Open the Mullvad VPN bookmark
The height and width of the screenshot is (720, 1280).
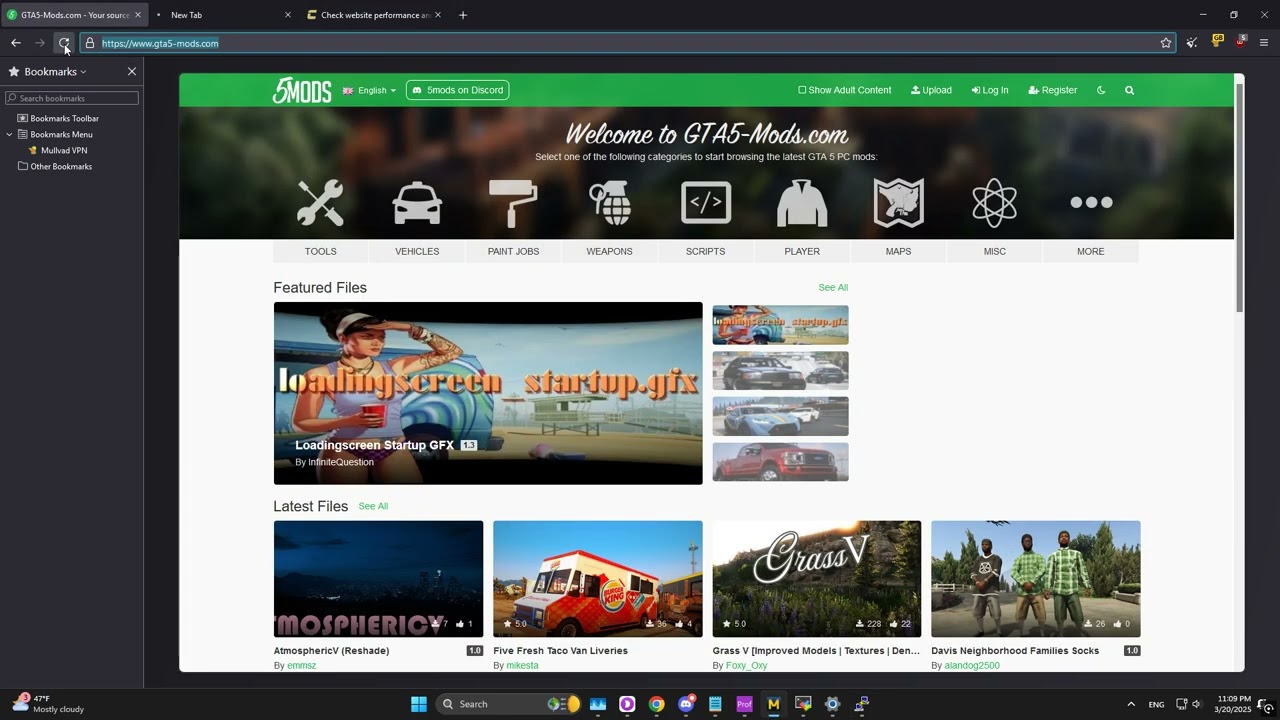[64, 150]
